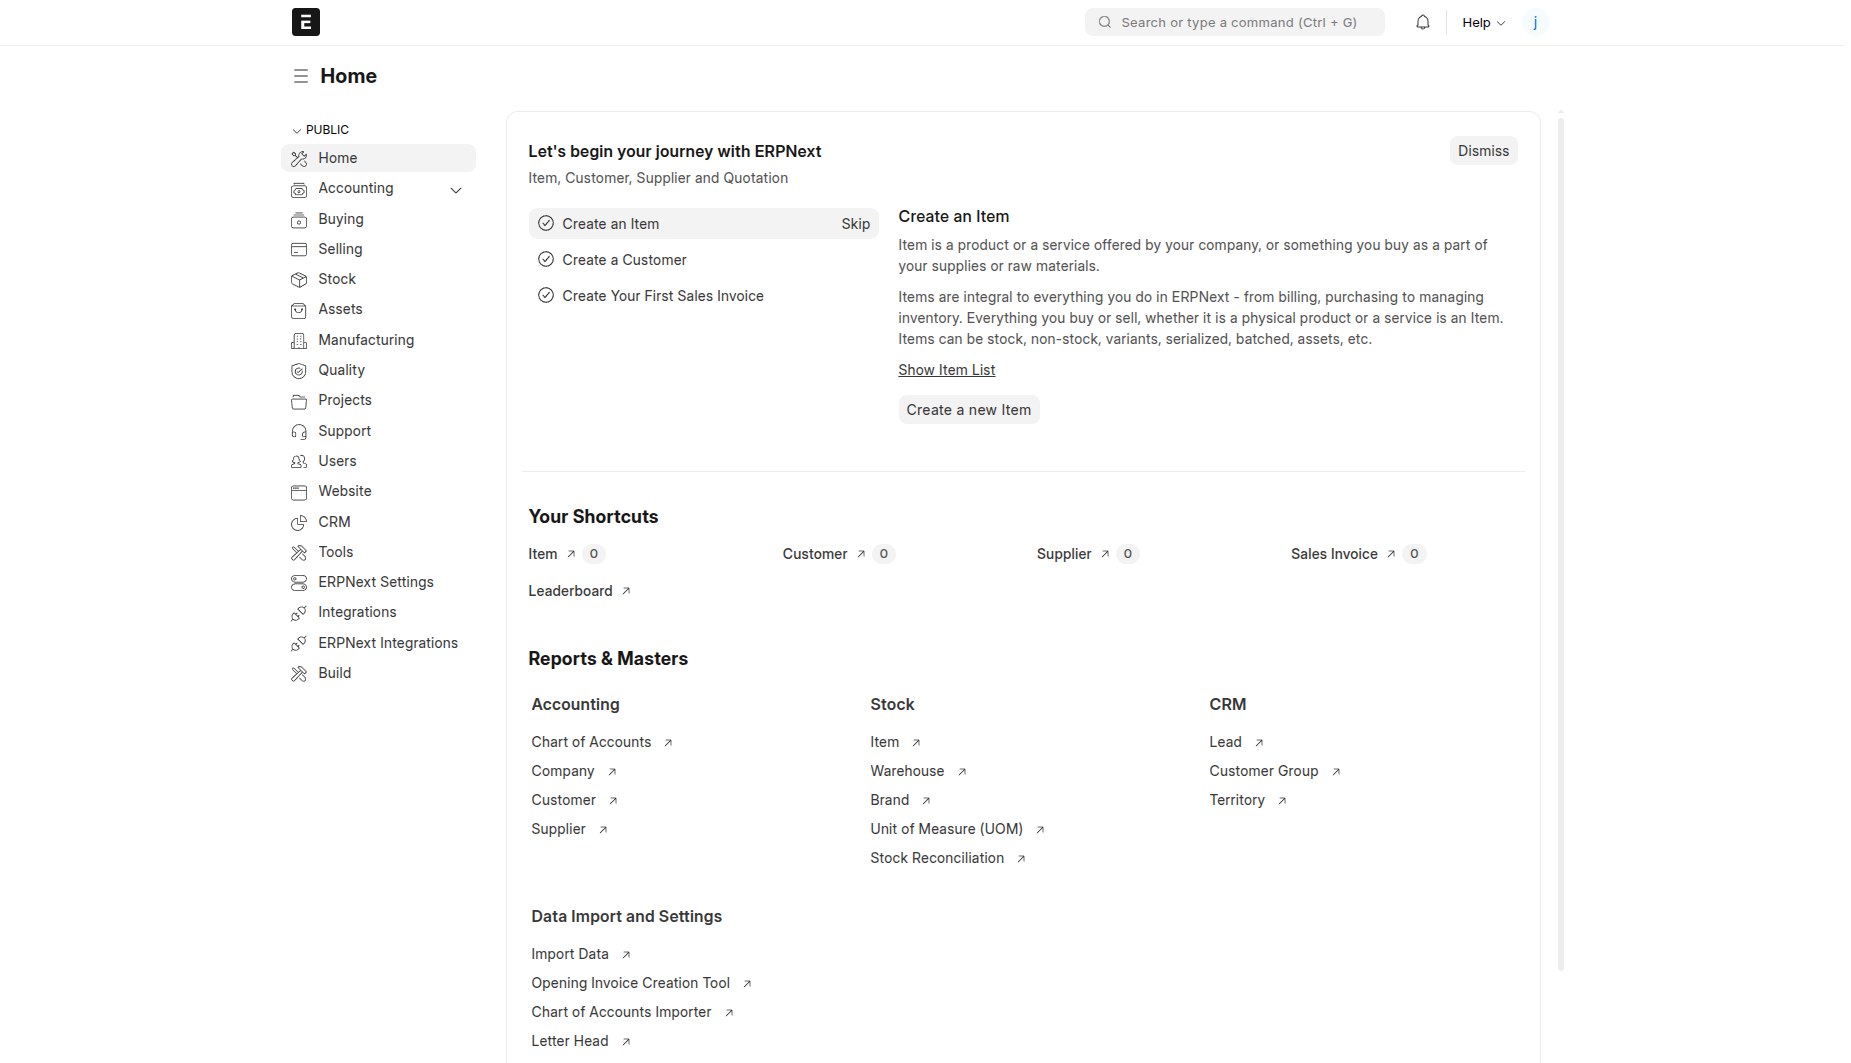
Task: Open the notifications bell
Action: (x=1422, y=22)
